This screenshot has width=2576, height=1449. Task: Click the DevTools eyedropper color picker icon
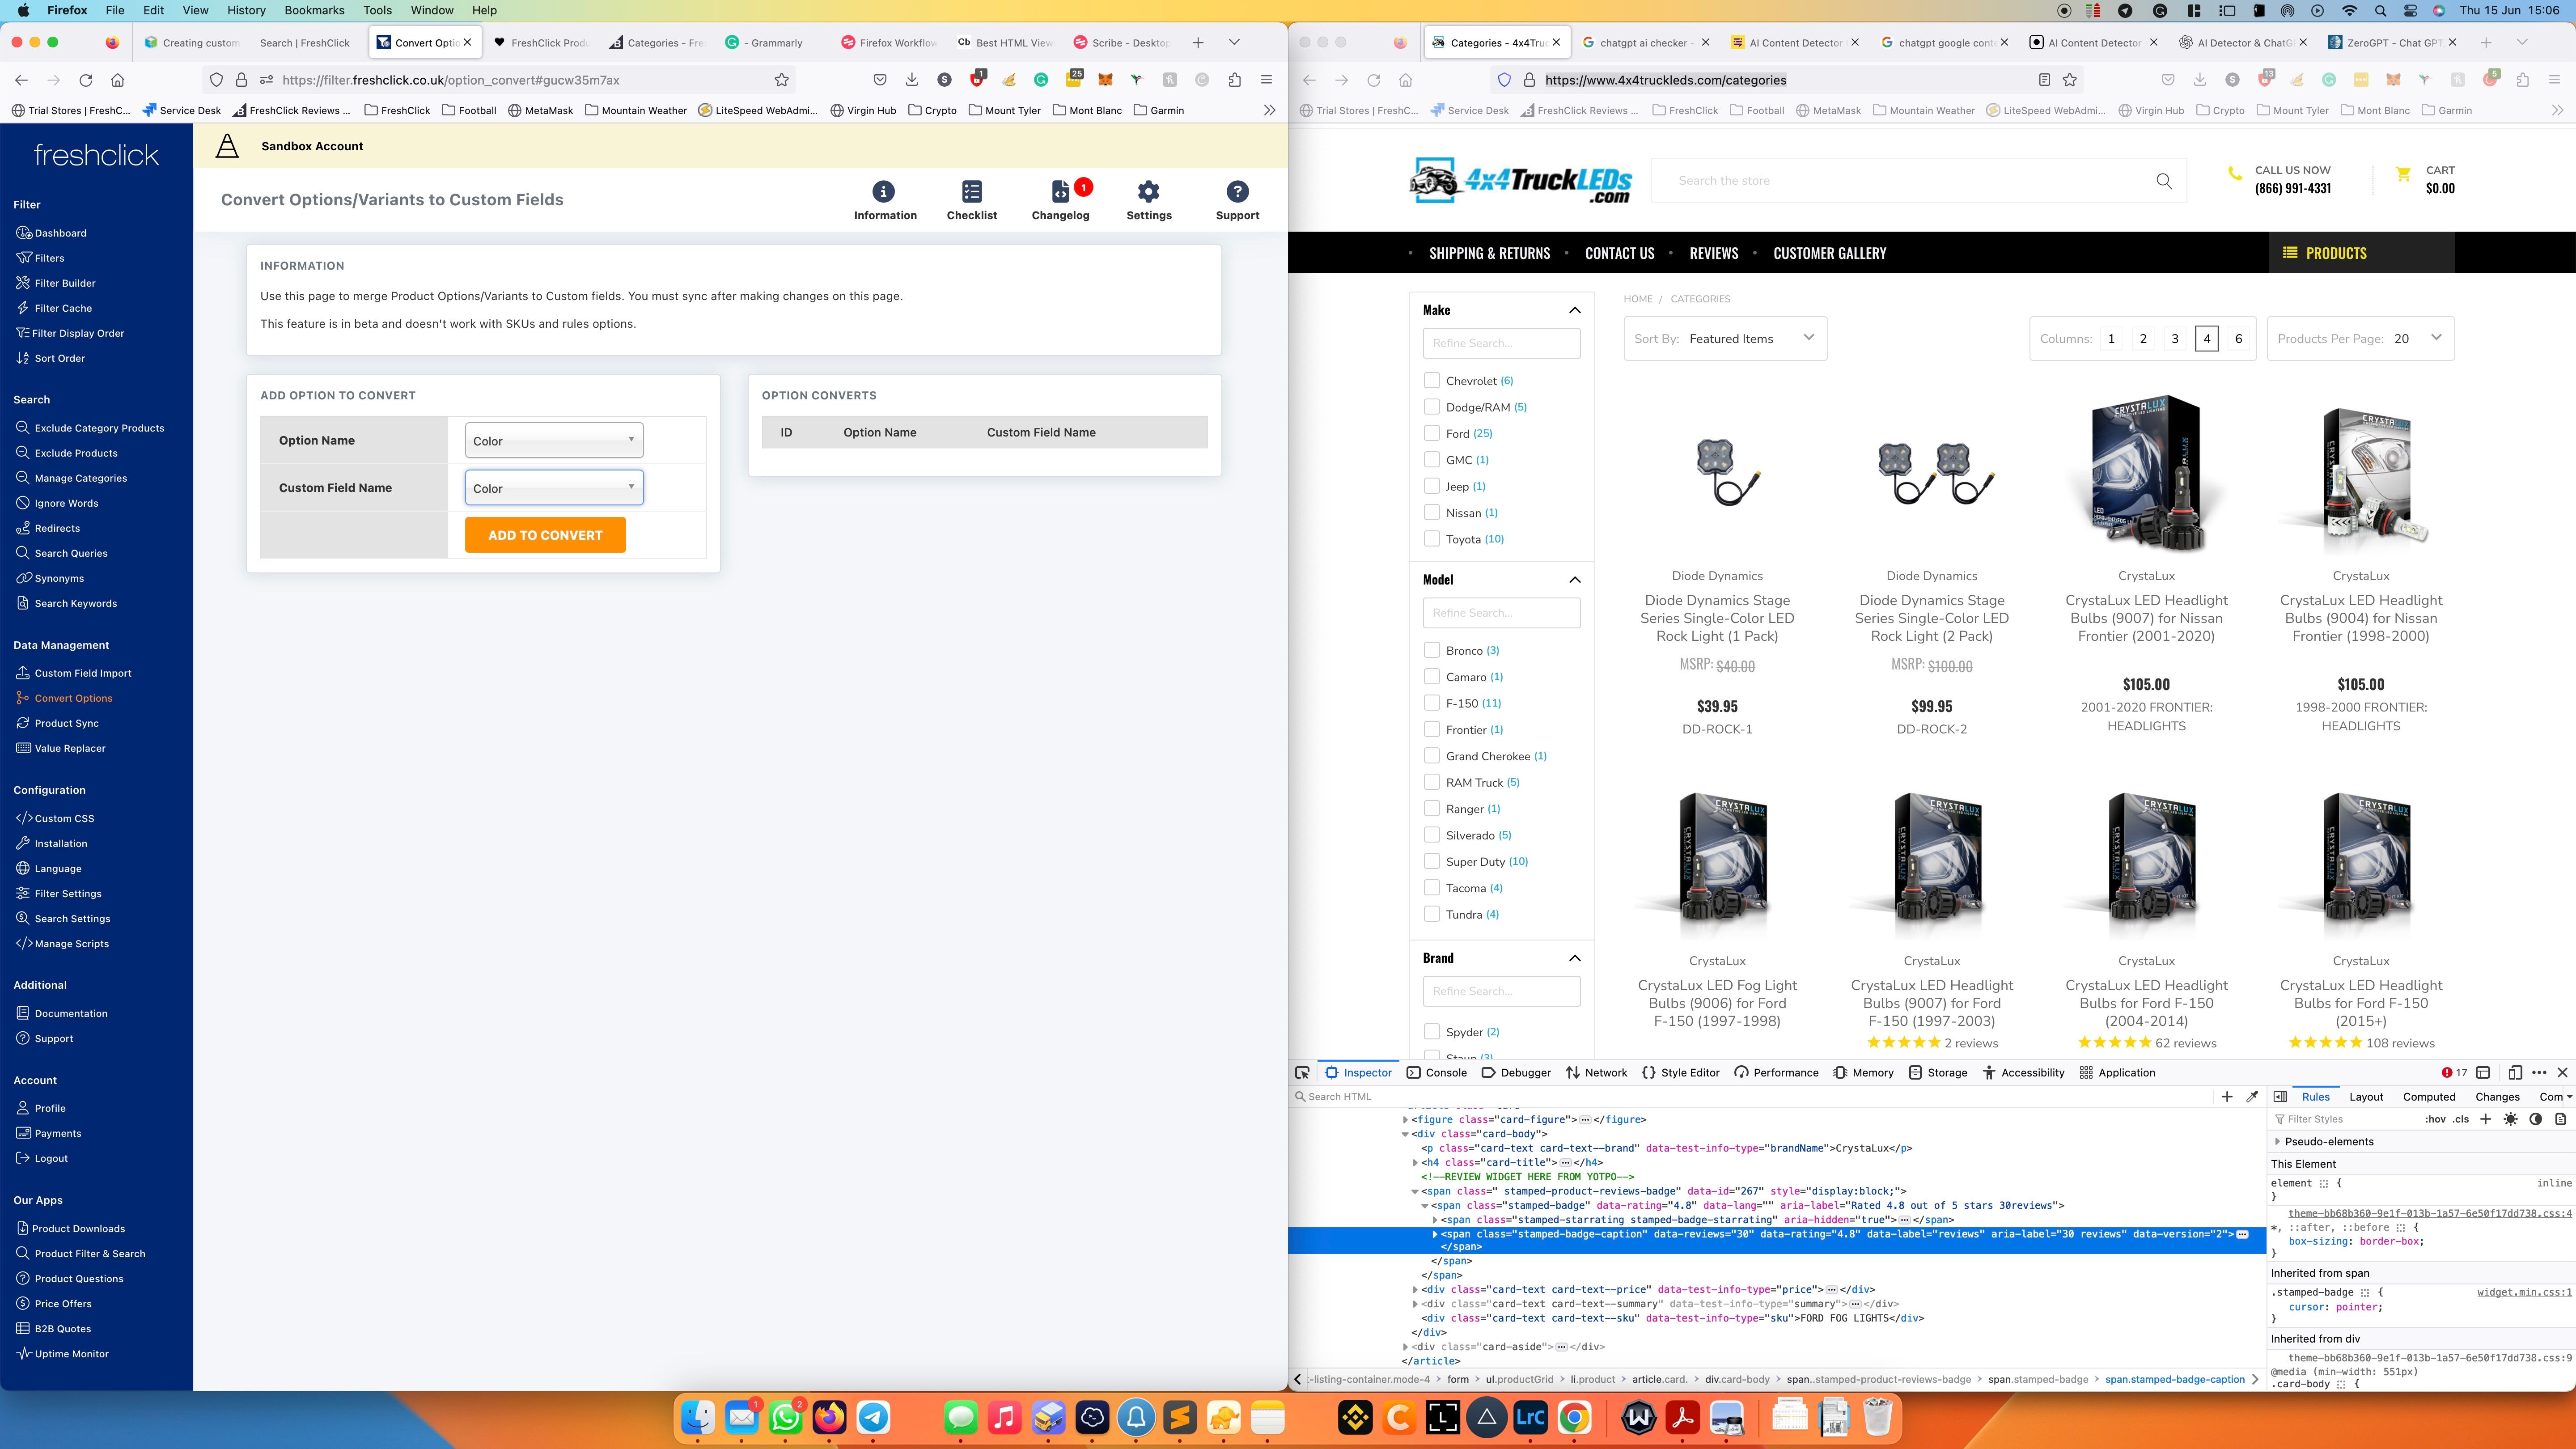(2253, 1096)
